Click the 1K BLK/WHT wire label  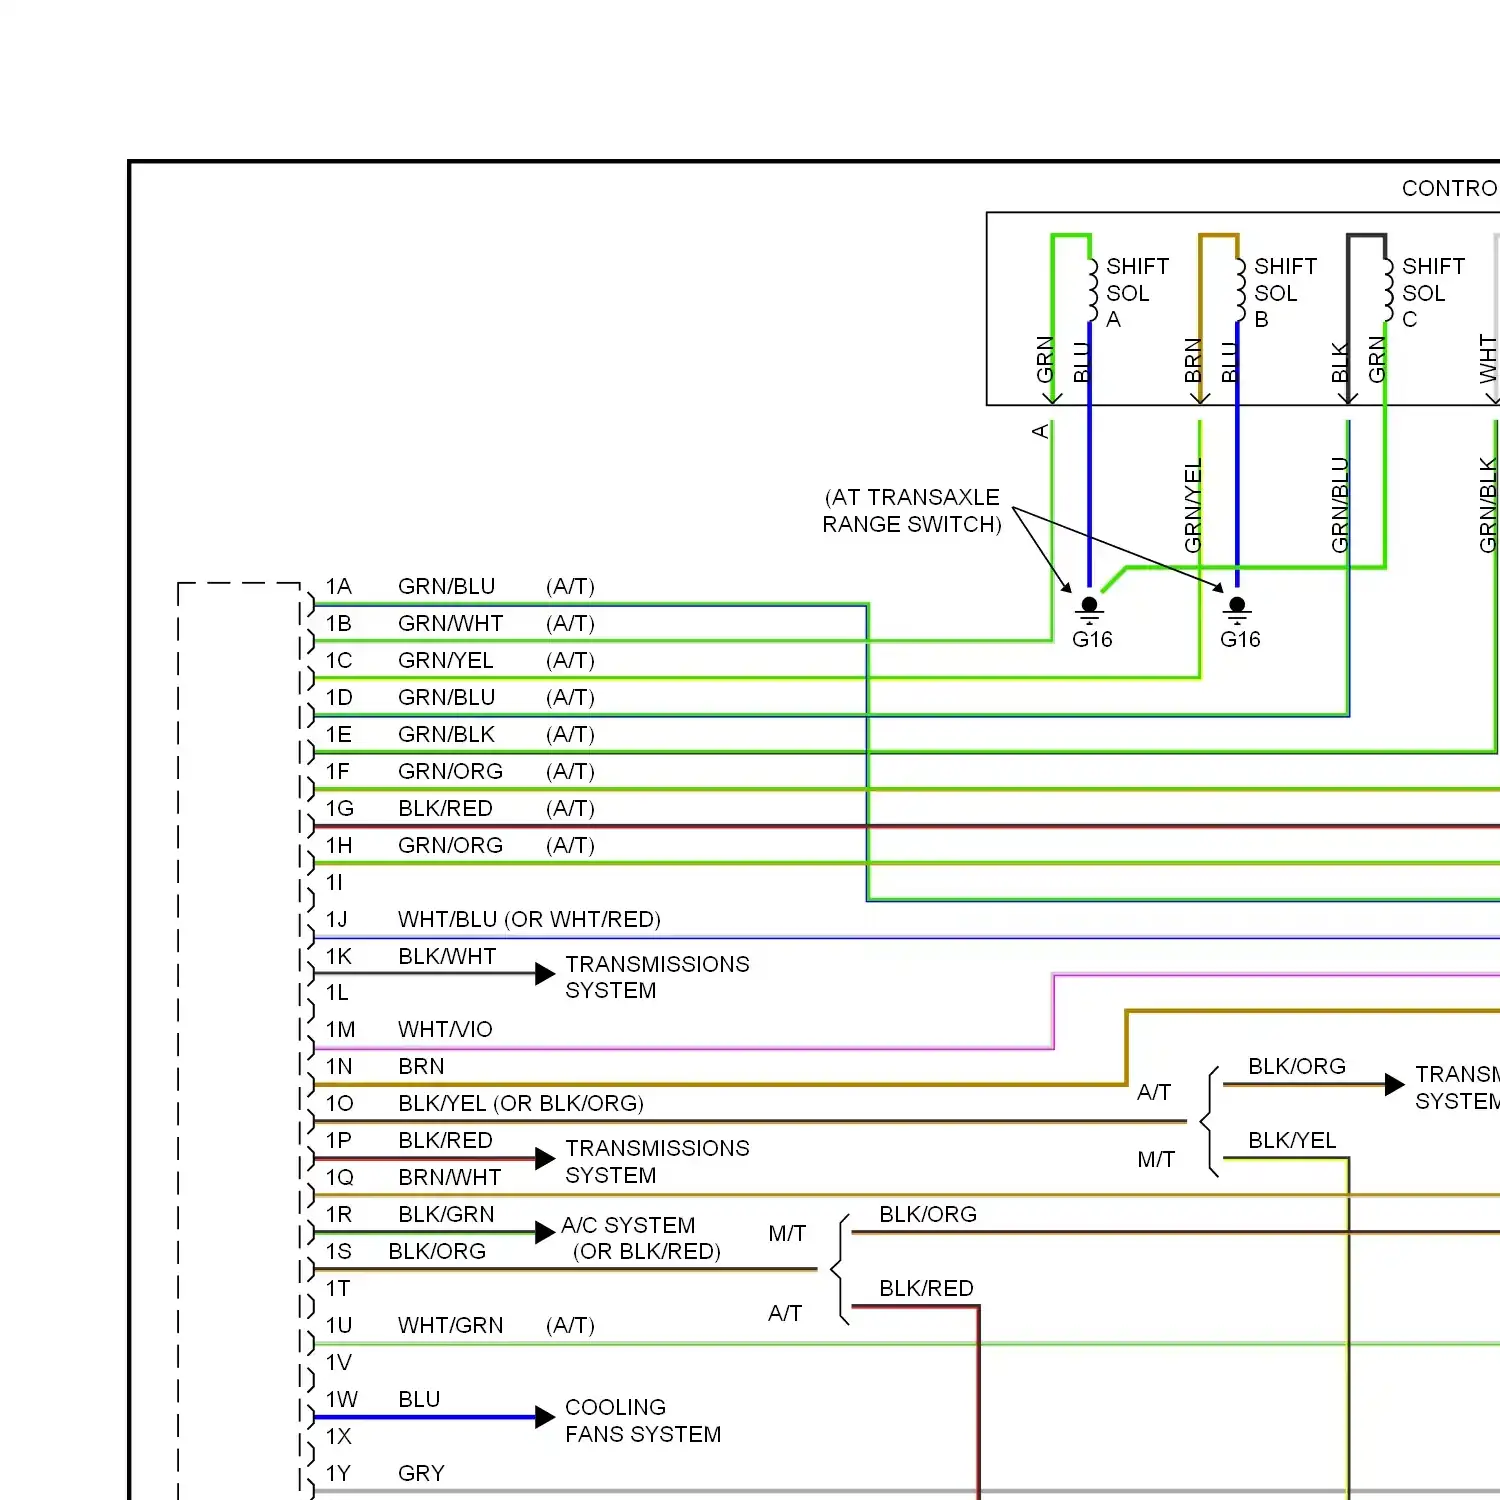coord(447,957)
